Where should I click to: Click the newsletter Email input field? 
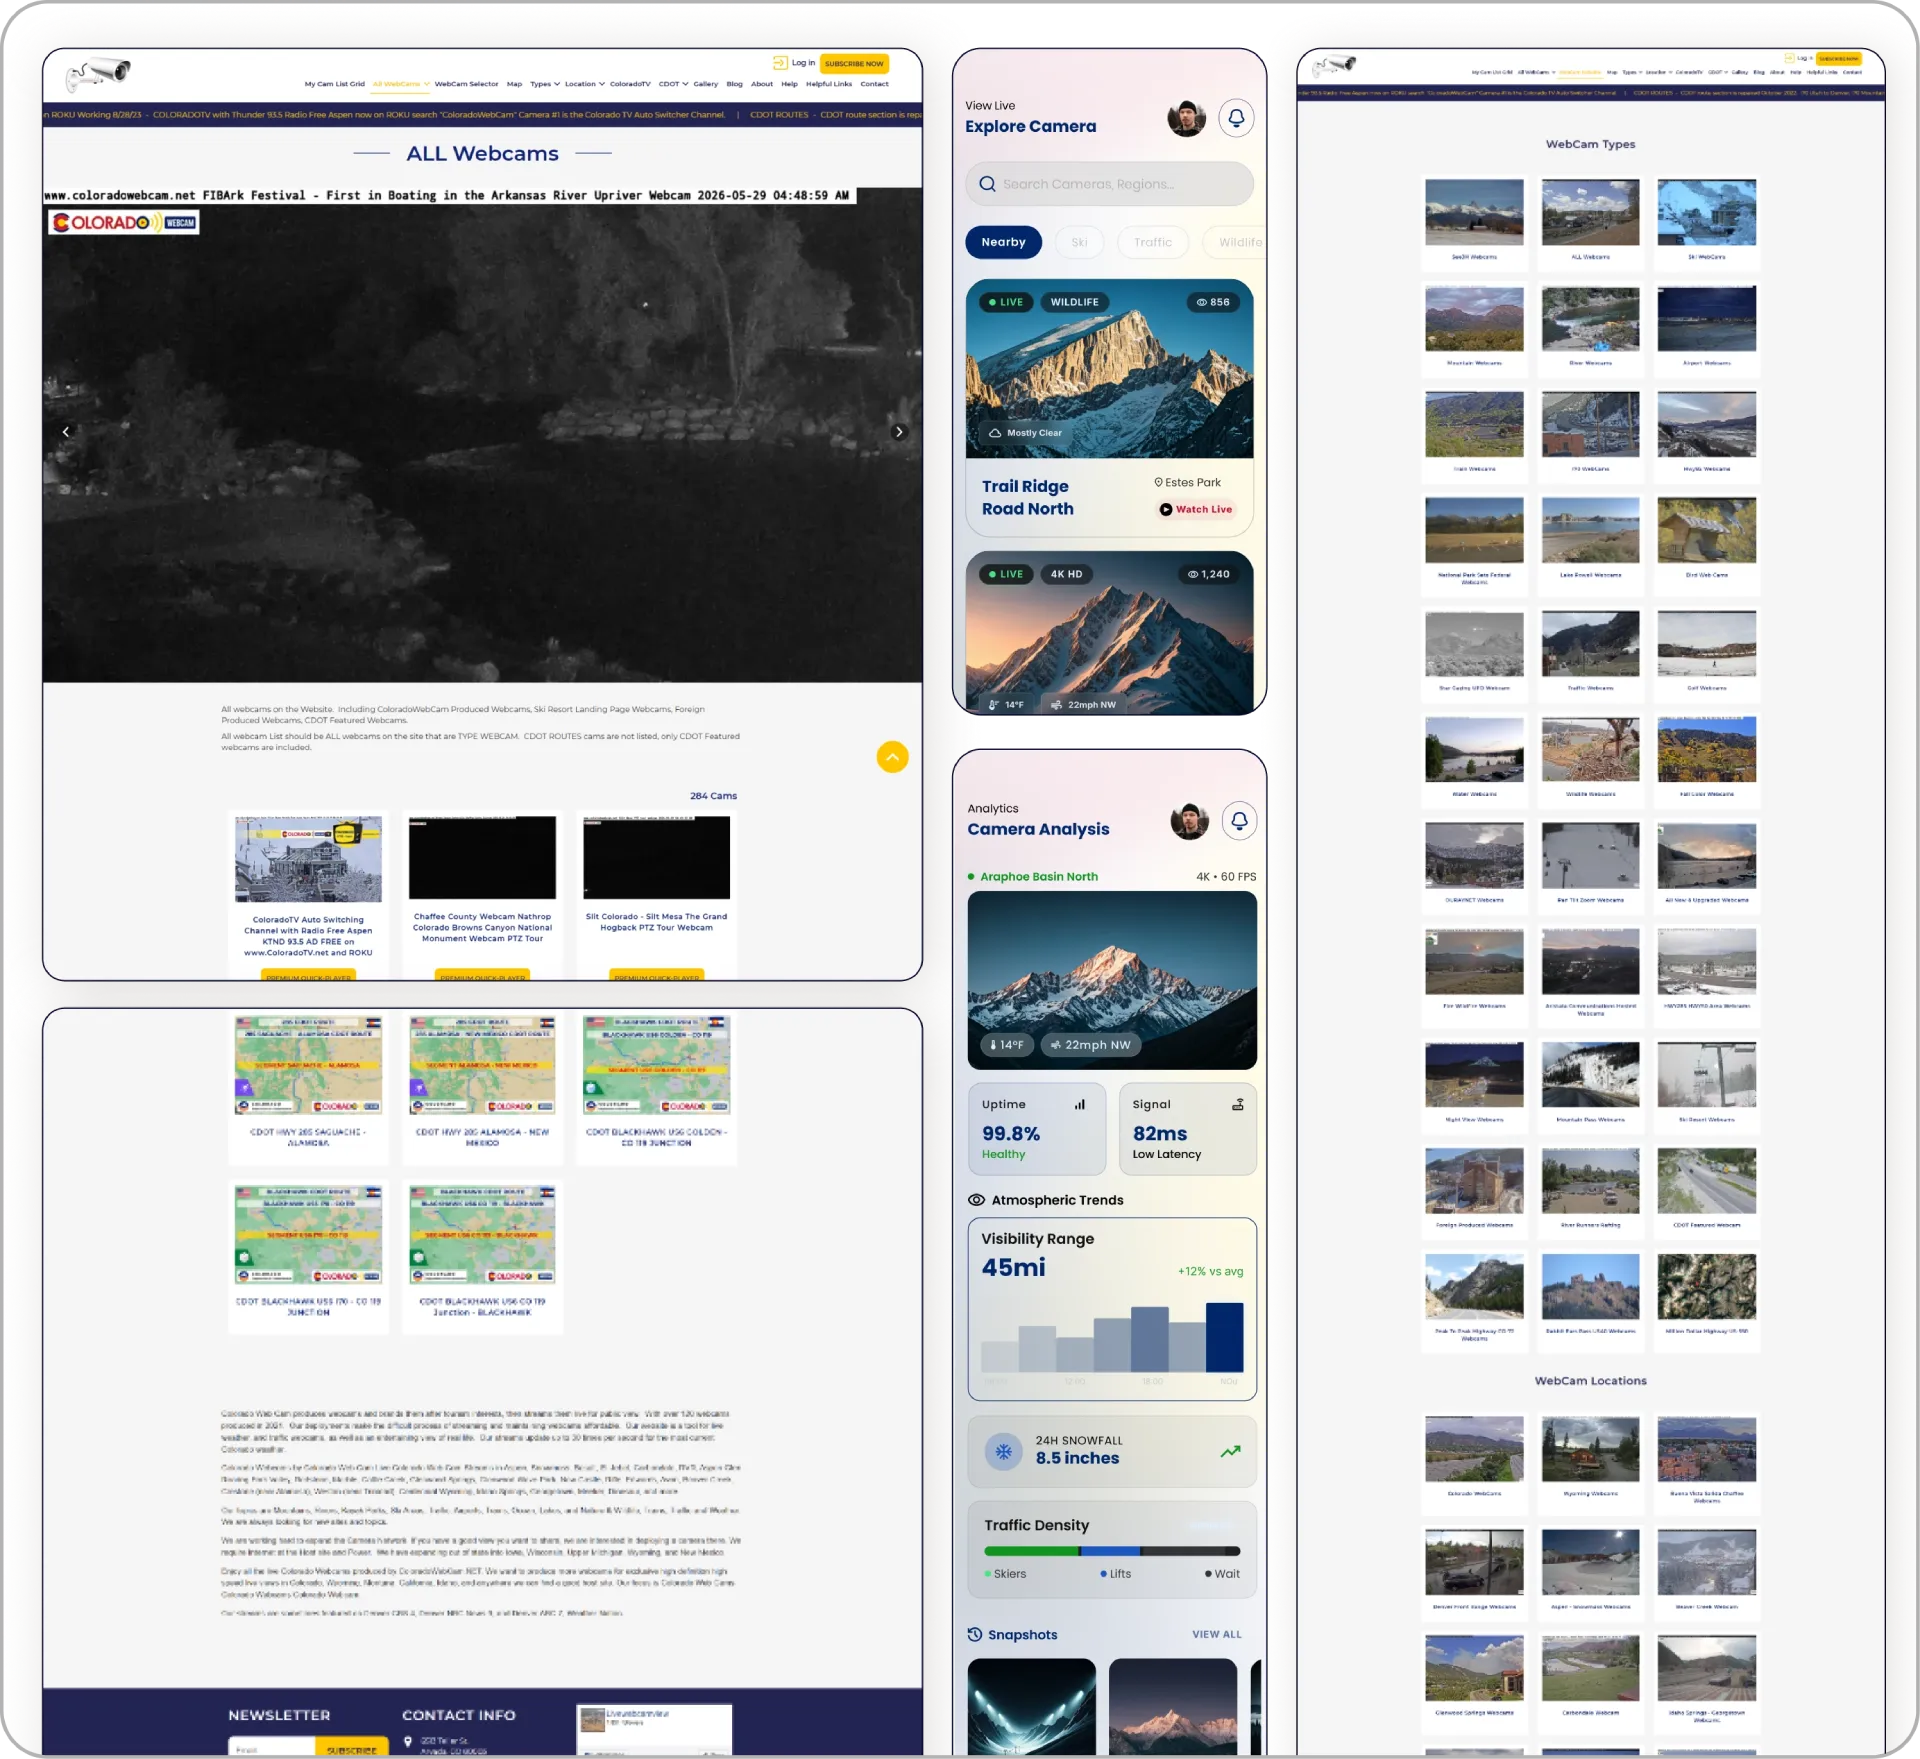[272, 1748]
